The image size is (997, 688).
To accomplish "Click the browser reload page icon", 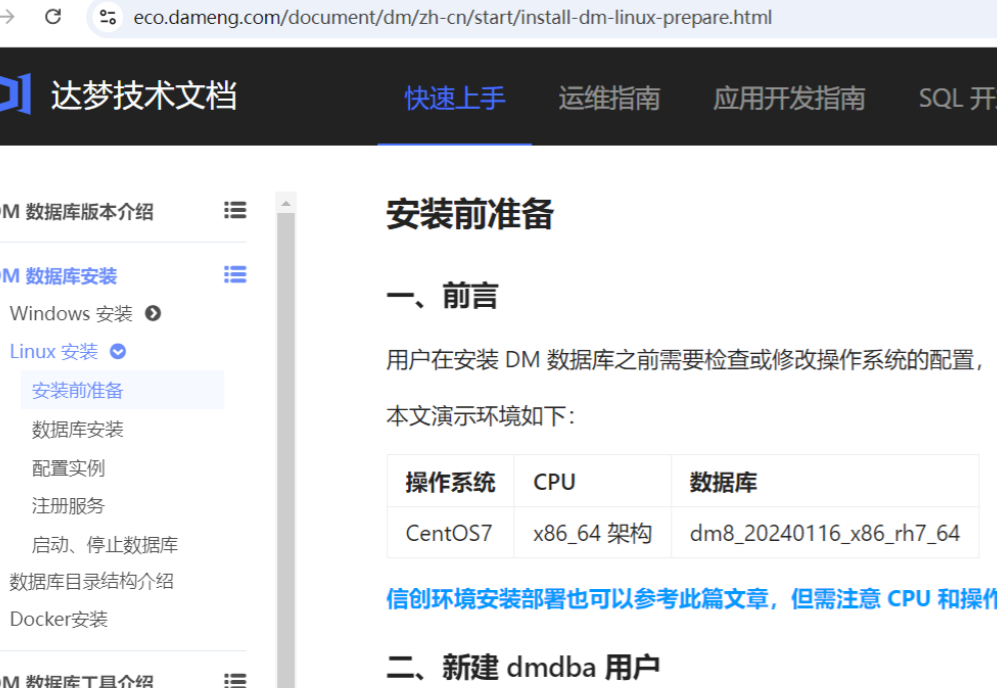I will coord(53,17).
